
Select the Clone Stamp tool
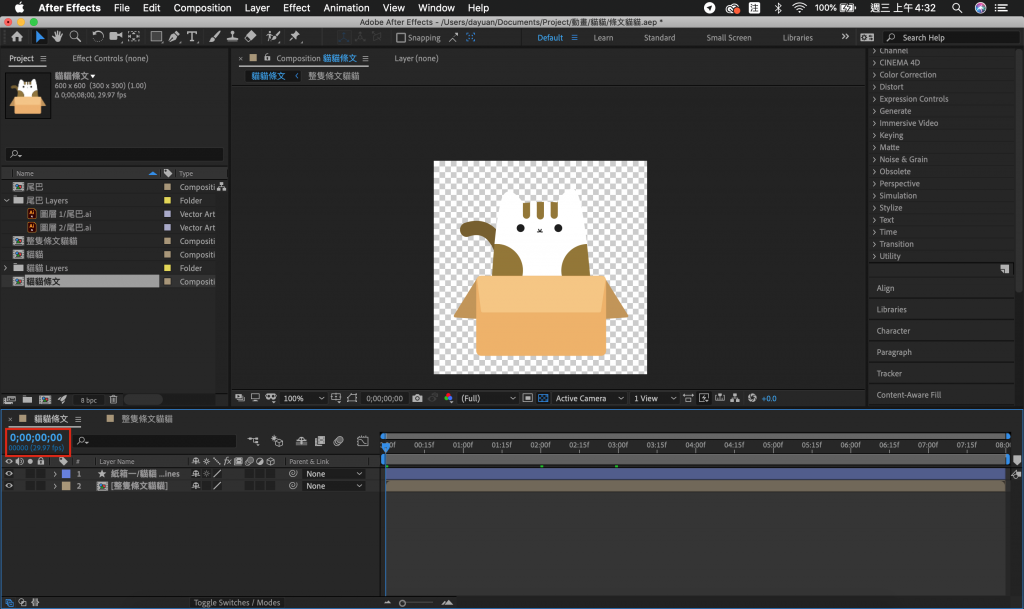232,37
